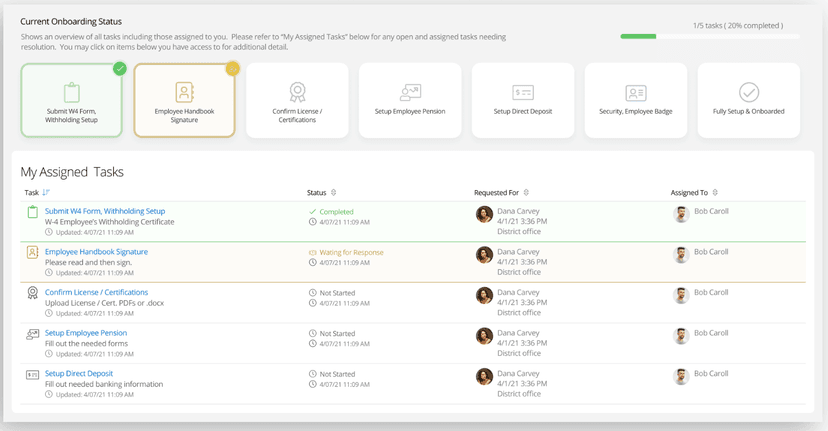Click clock icon beside License Not Started

[313, 293]
